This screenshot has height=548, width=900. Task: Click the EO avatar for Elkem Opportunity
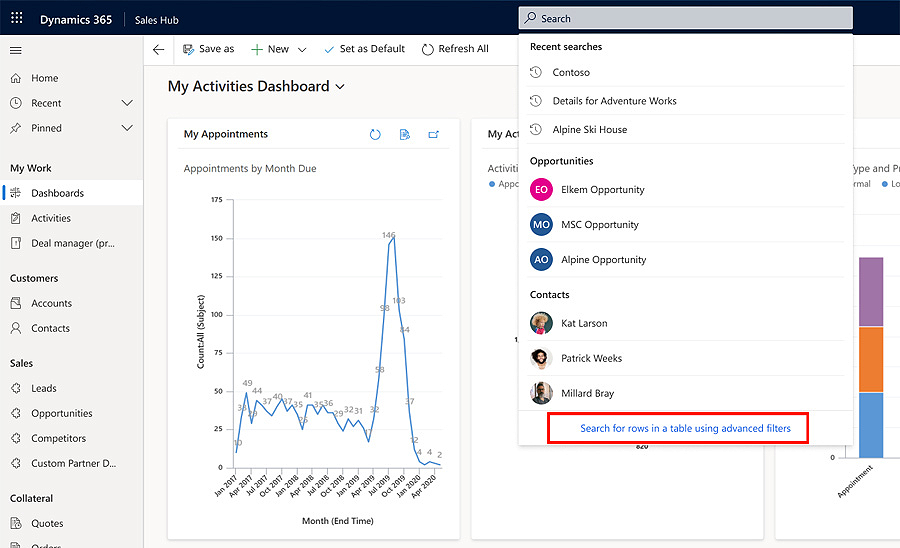pyautogui.click(x=541, y=189)
